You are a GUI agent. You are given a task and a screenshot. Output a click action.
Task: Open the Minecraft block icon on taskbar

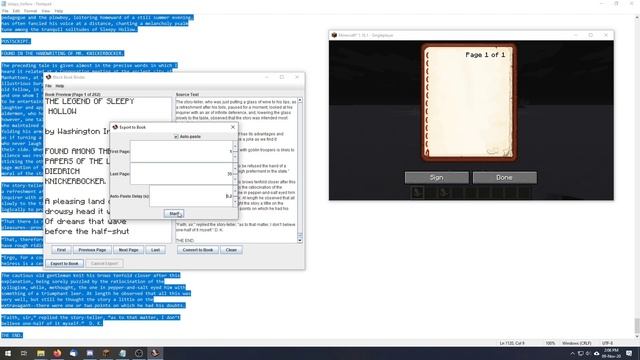coord(106,353)
